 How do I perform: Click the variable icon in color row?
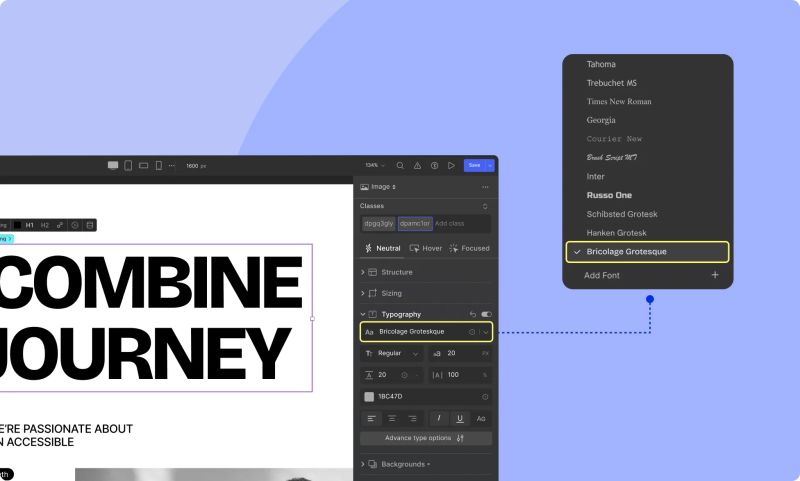tap(485, 397)
